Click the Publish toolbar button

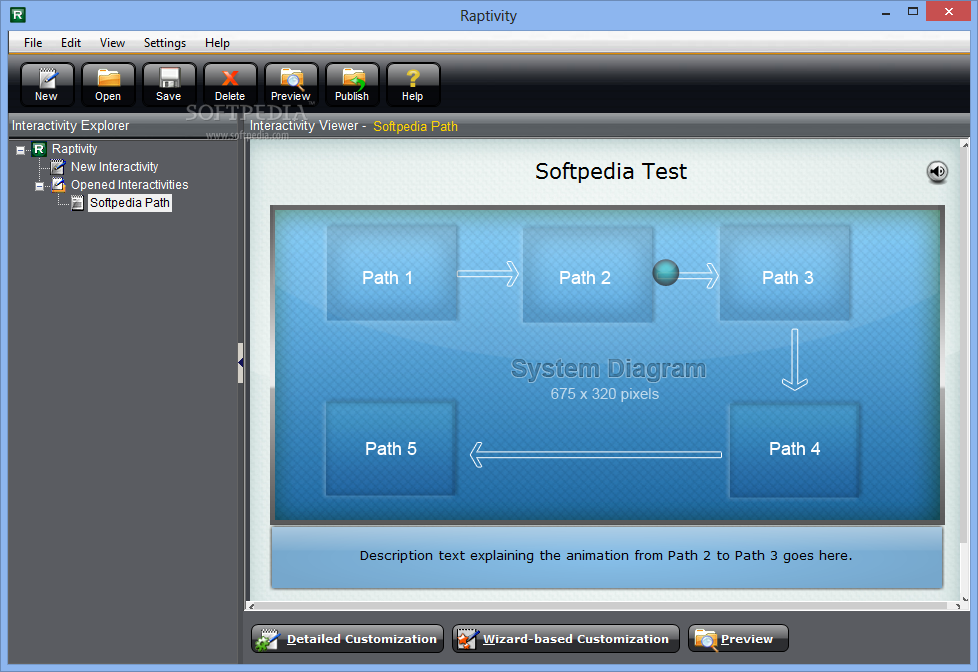pos(352,85)
